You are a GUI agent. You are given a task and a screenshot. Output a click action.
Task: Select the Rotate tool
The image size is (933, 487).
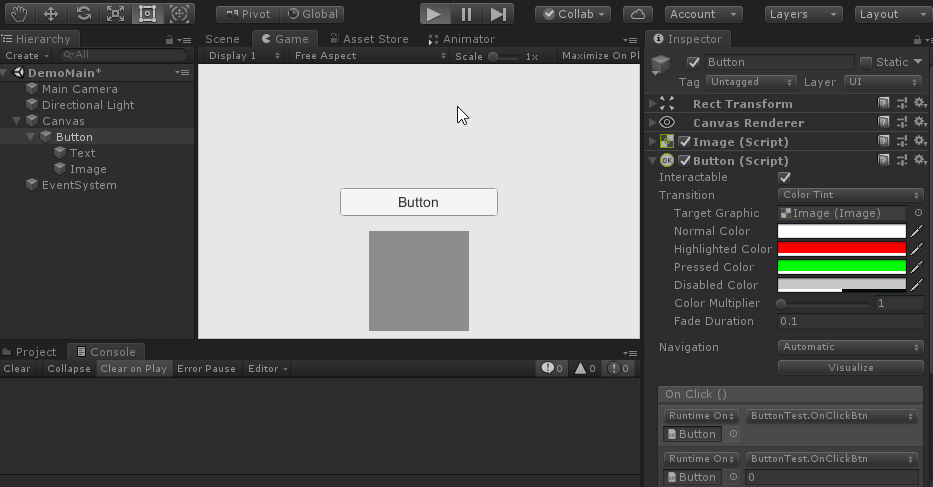[83, 14]
